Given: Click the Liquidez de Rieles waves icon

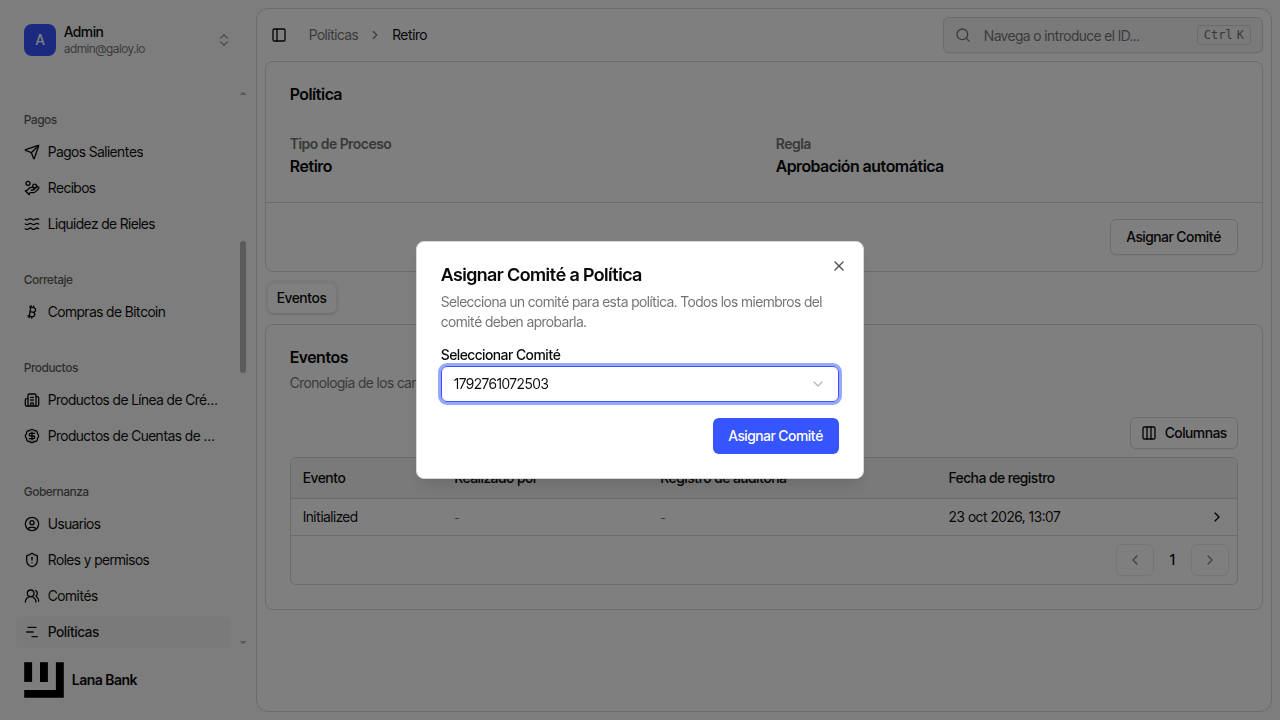Looking at the screenshot, I should click(x=31, y=224).
